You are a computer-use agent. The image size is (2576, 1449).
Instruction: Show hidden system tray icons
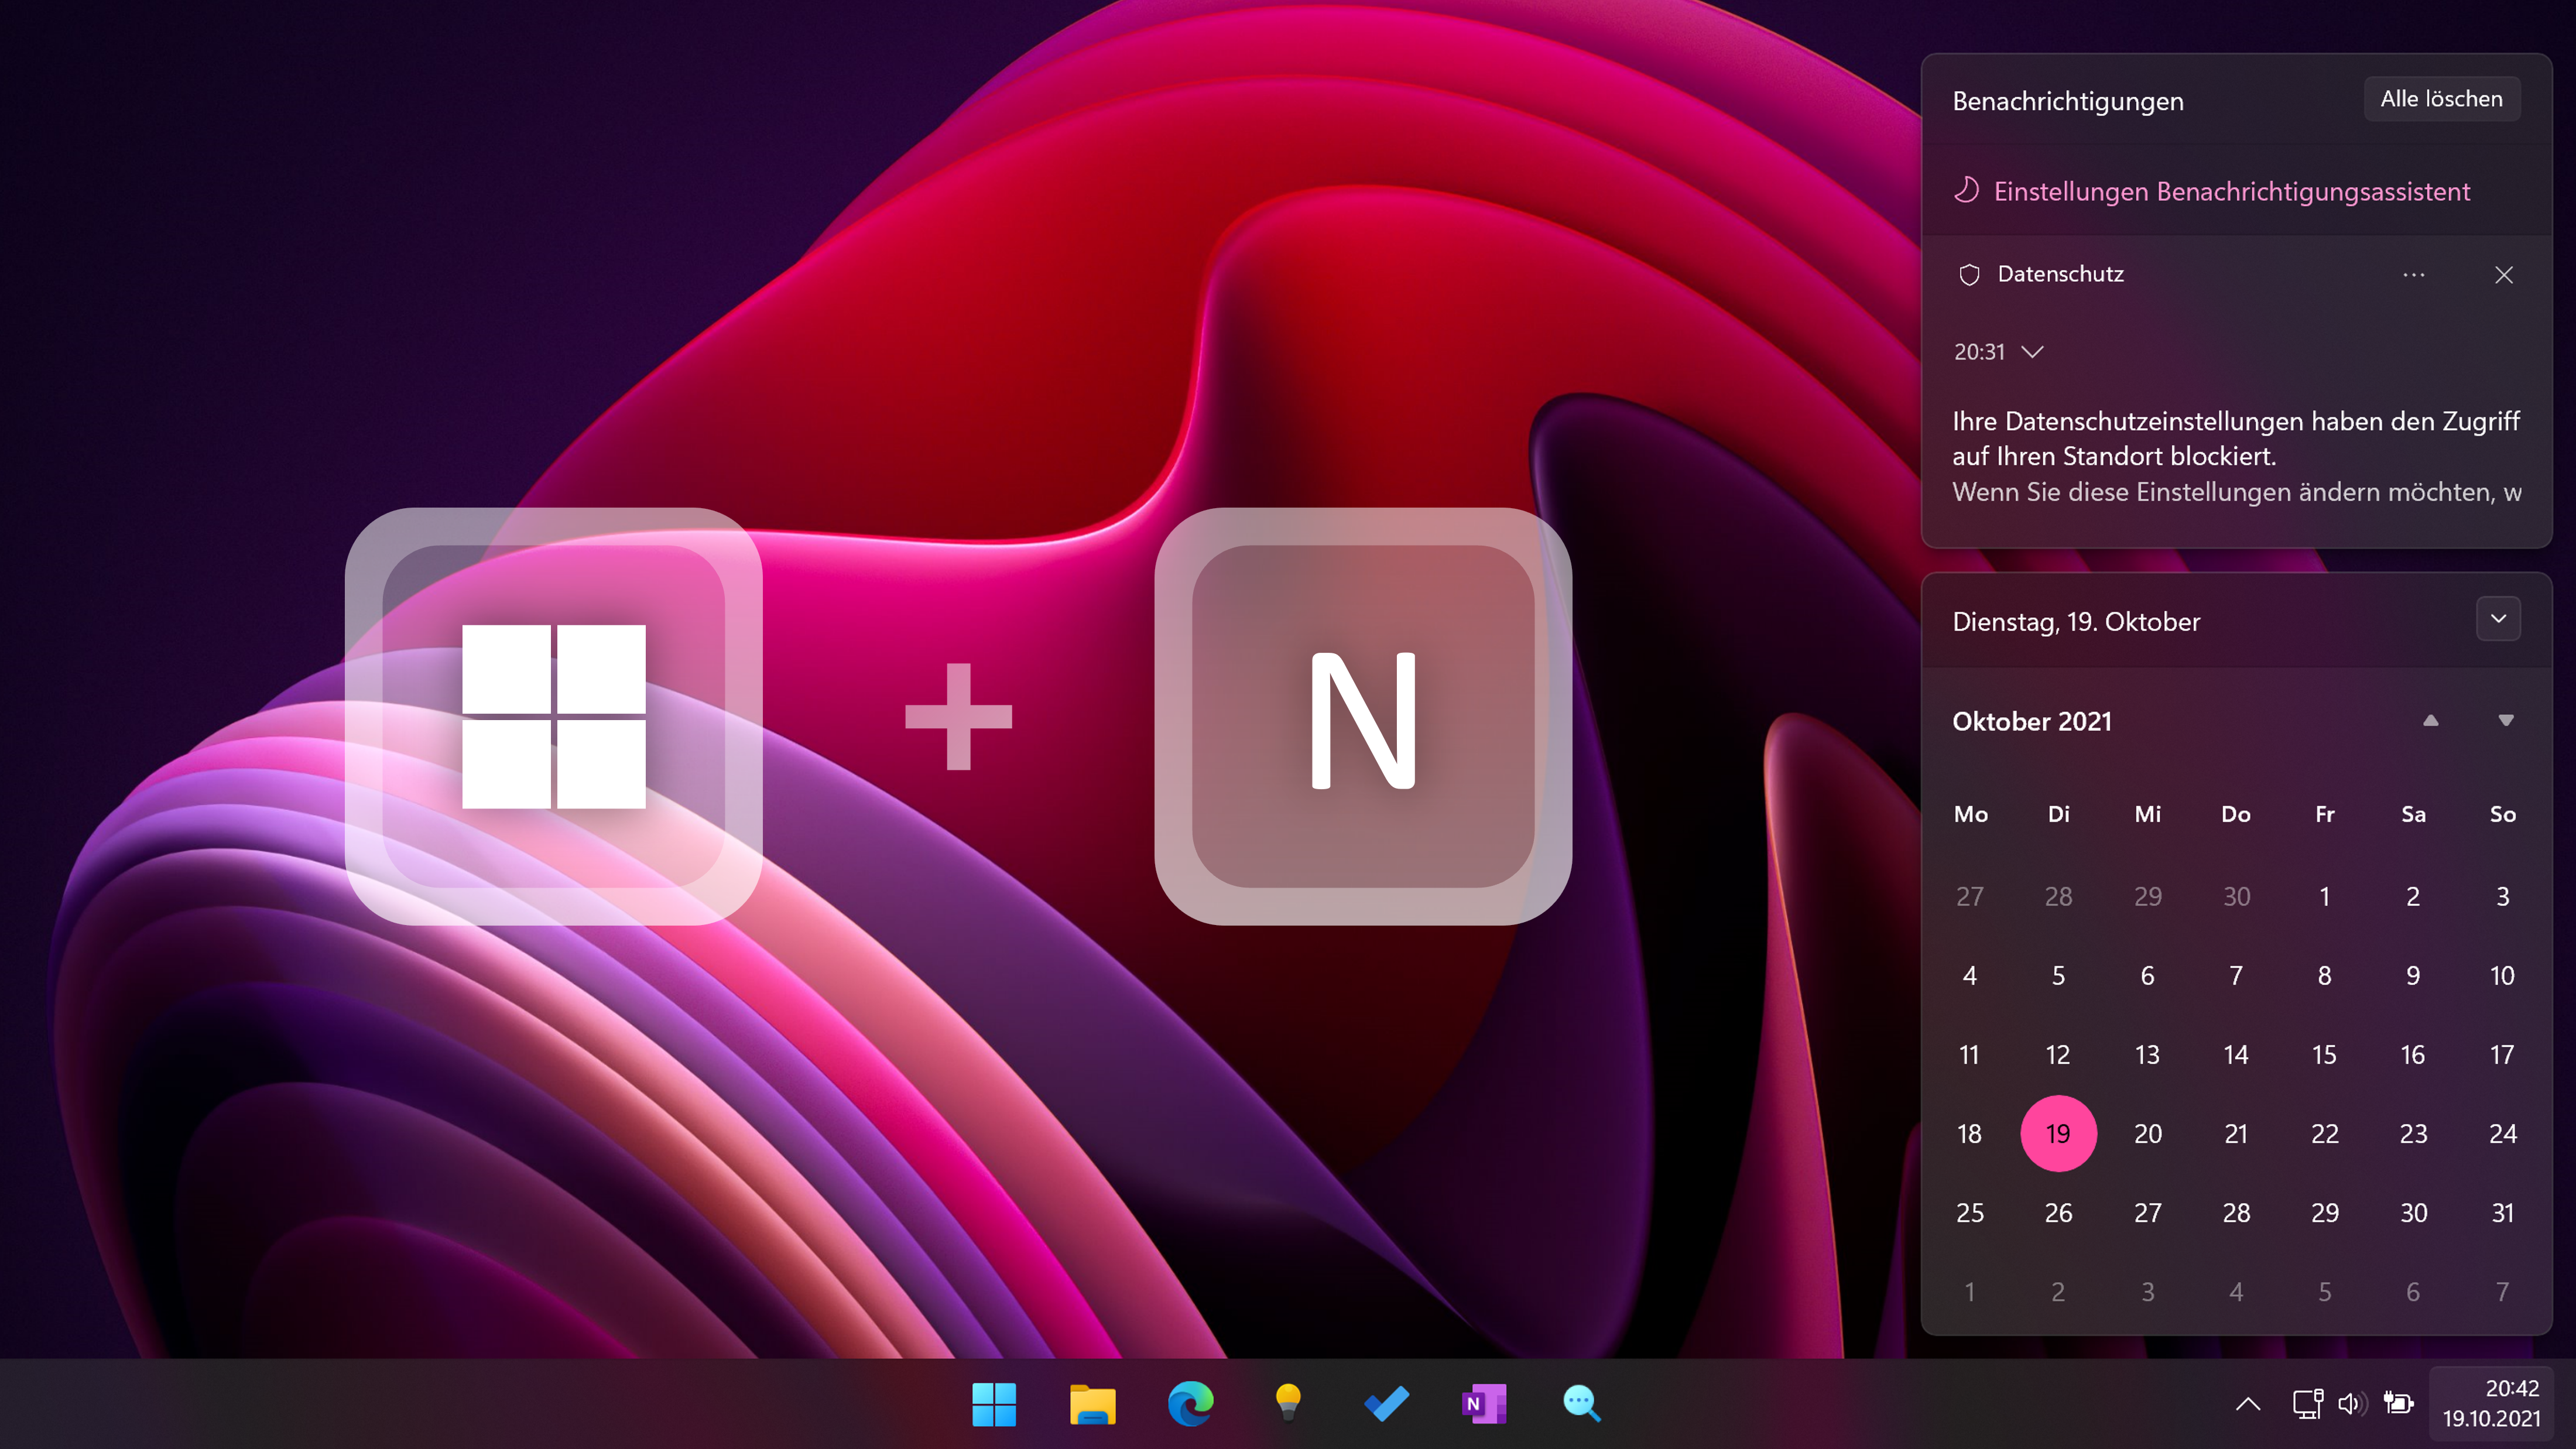[2248, 1404]
